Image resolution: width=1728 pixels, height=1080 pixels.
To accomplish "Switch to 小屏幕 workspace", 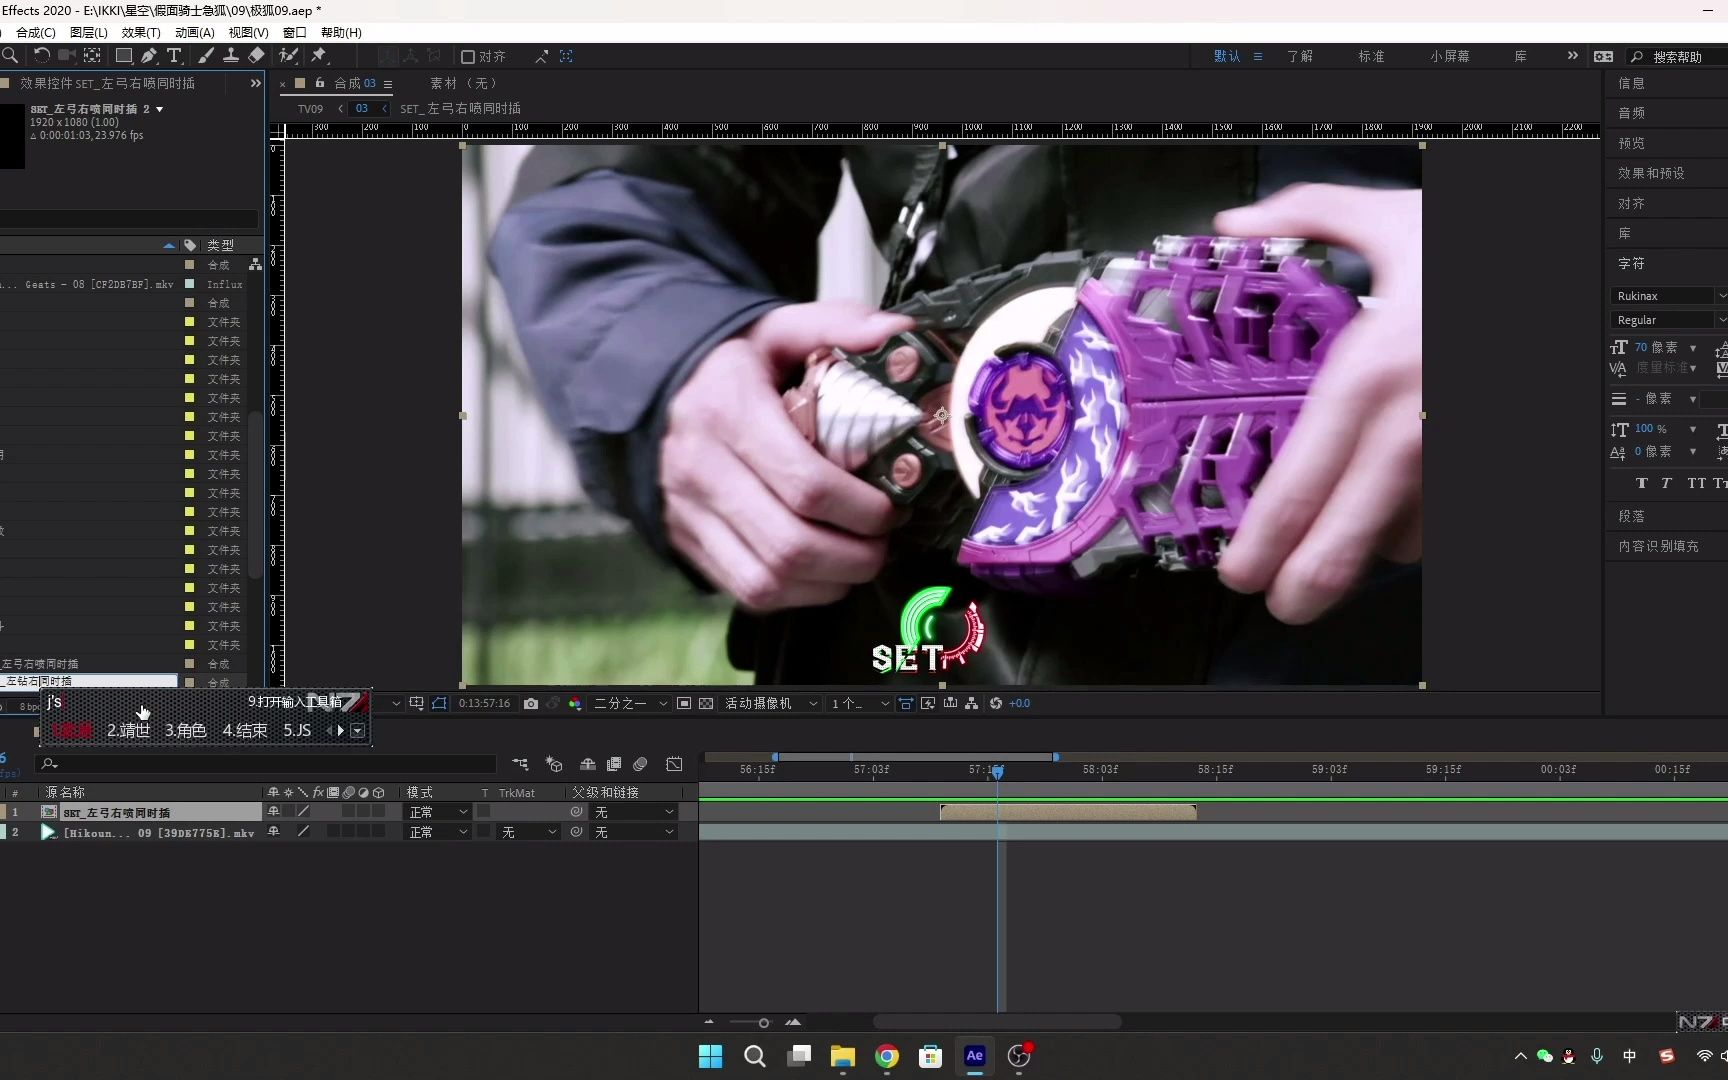I will pos(1450,57).
